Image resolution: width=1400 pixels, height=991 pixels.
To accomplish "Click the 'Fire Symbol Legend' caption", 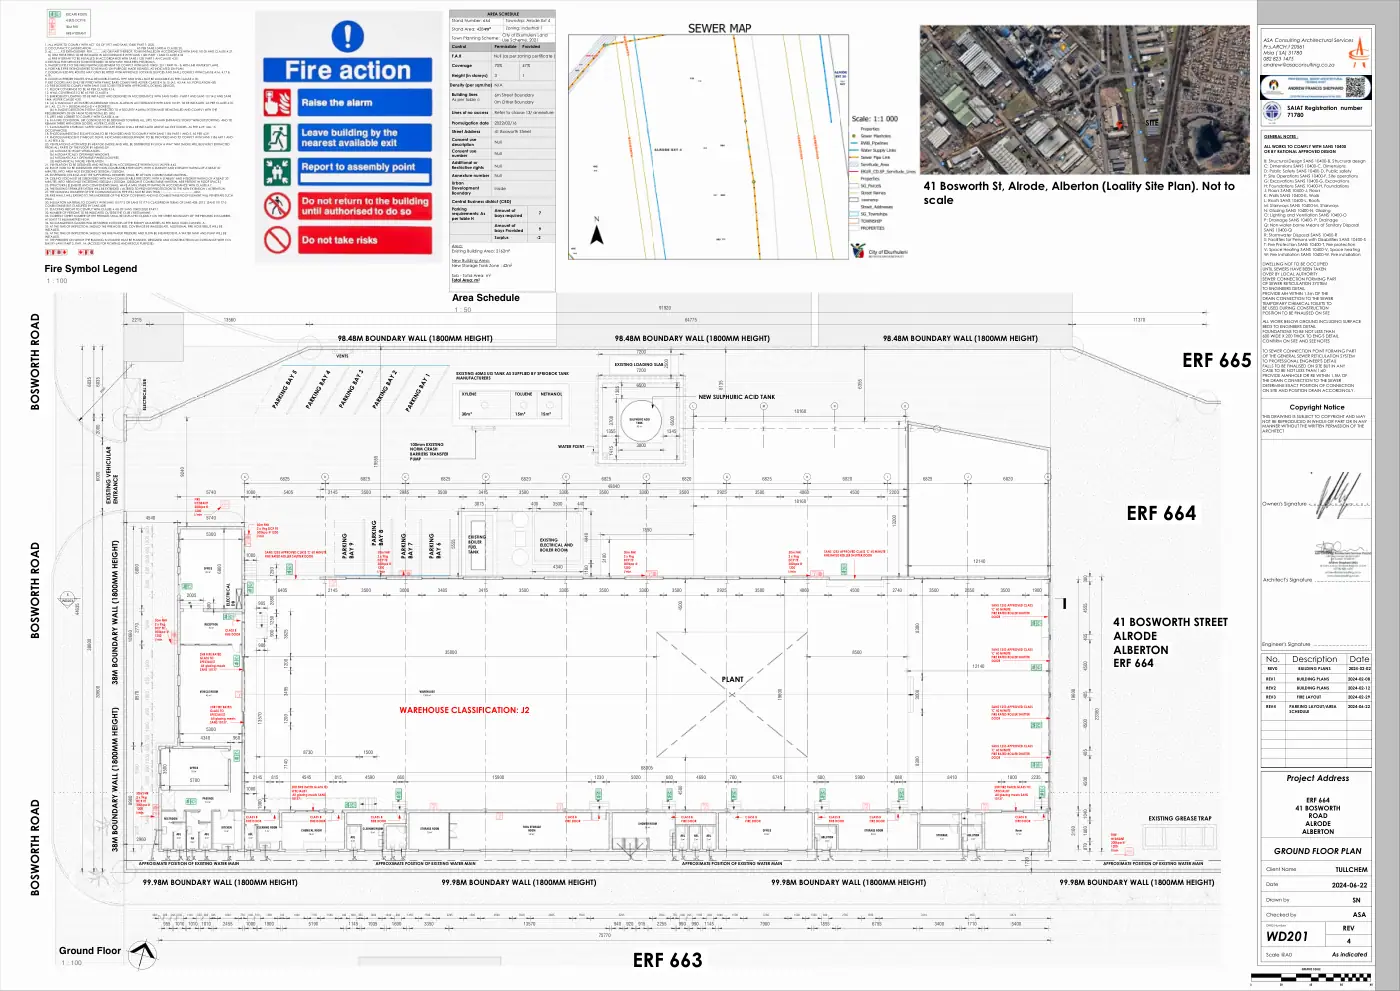I will point(91,269).
